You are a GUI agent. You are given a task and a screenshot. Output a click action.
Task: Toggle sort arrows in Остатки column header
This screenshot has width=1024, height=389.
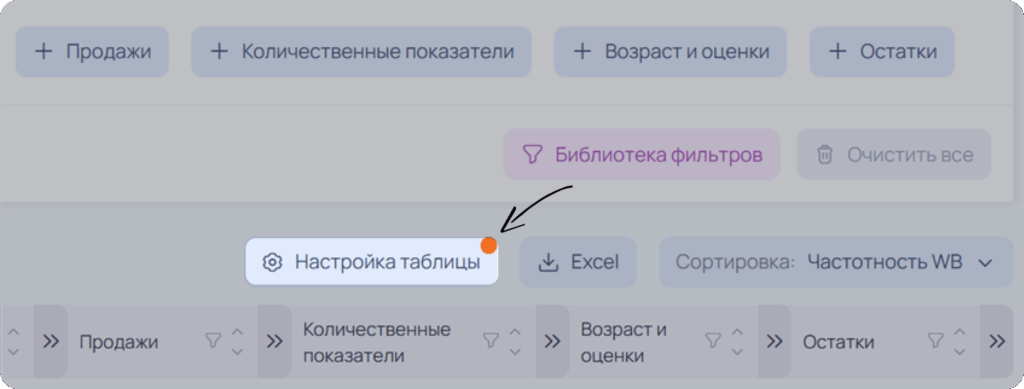[959, 341]
